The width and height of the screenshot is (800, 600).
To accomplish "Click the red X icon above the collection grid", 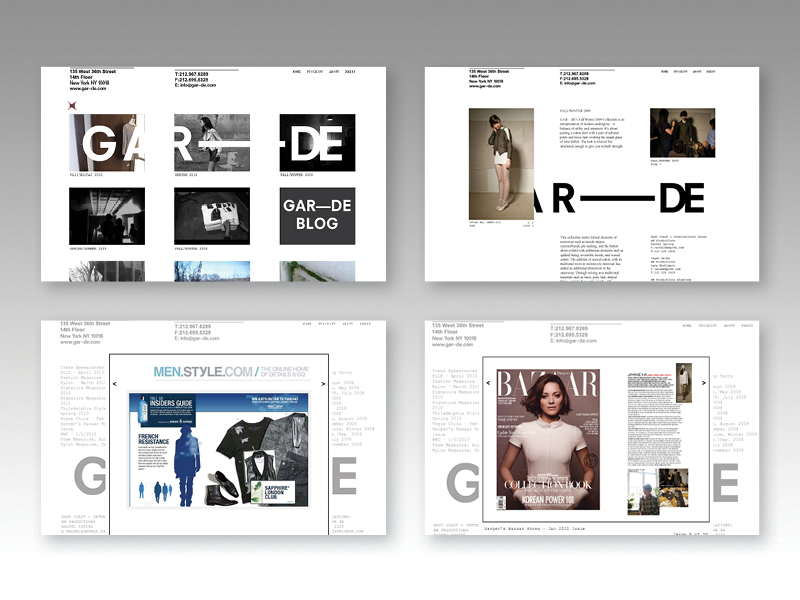I will click(x=72, y=105).
